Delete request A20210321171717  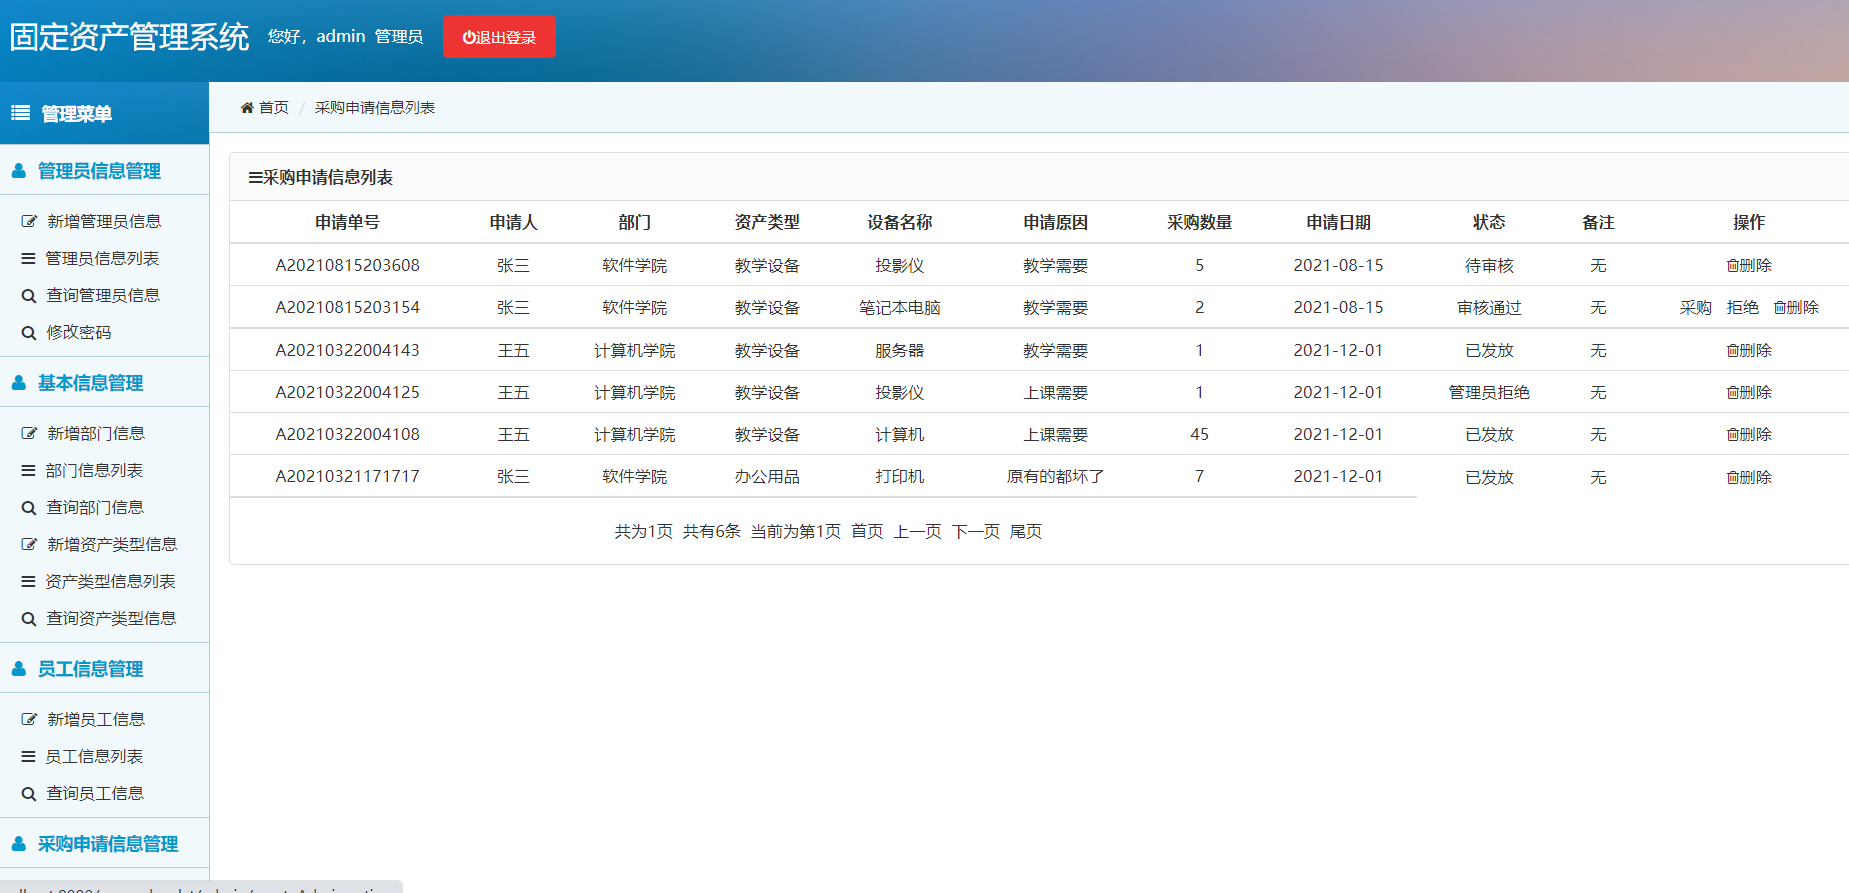pyautogui.click(x=1749, y=478)
